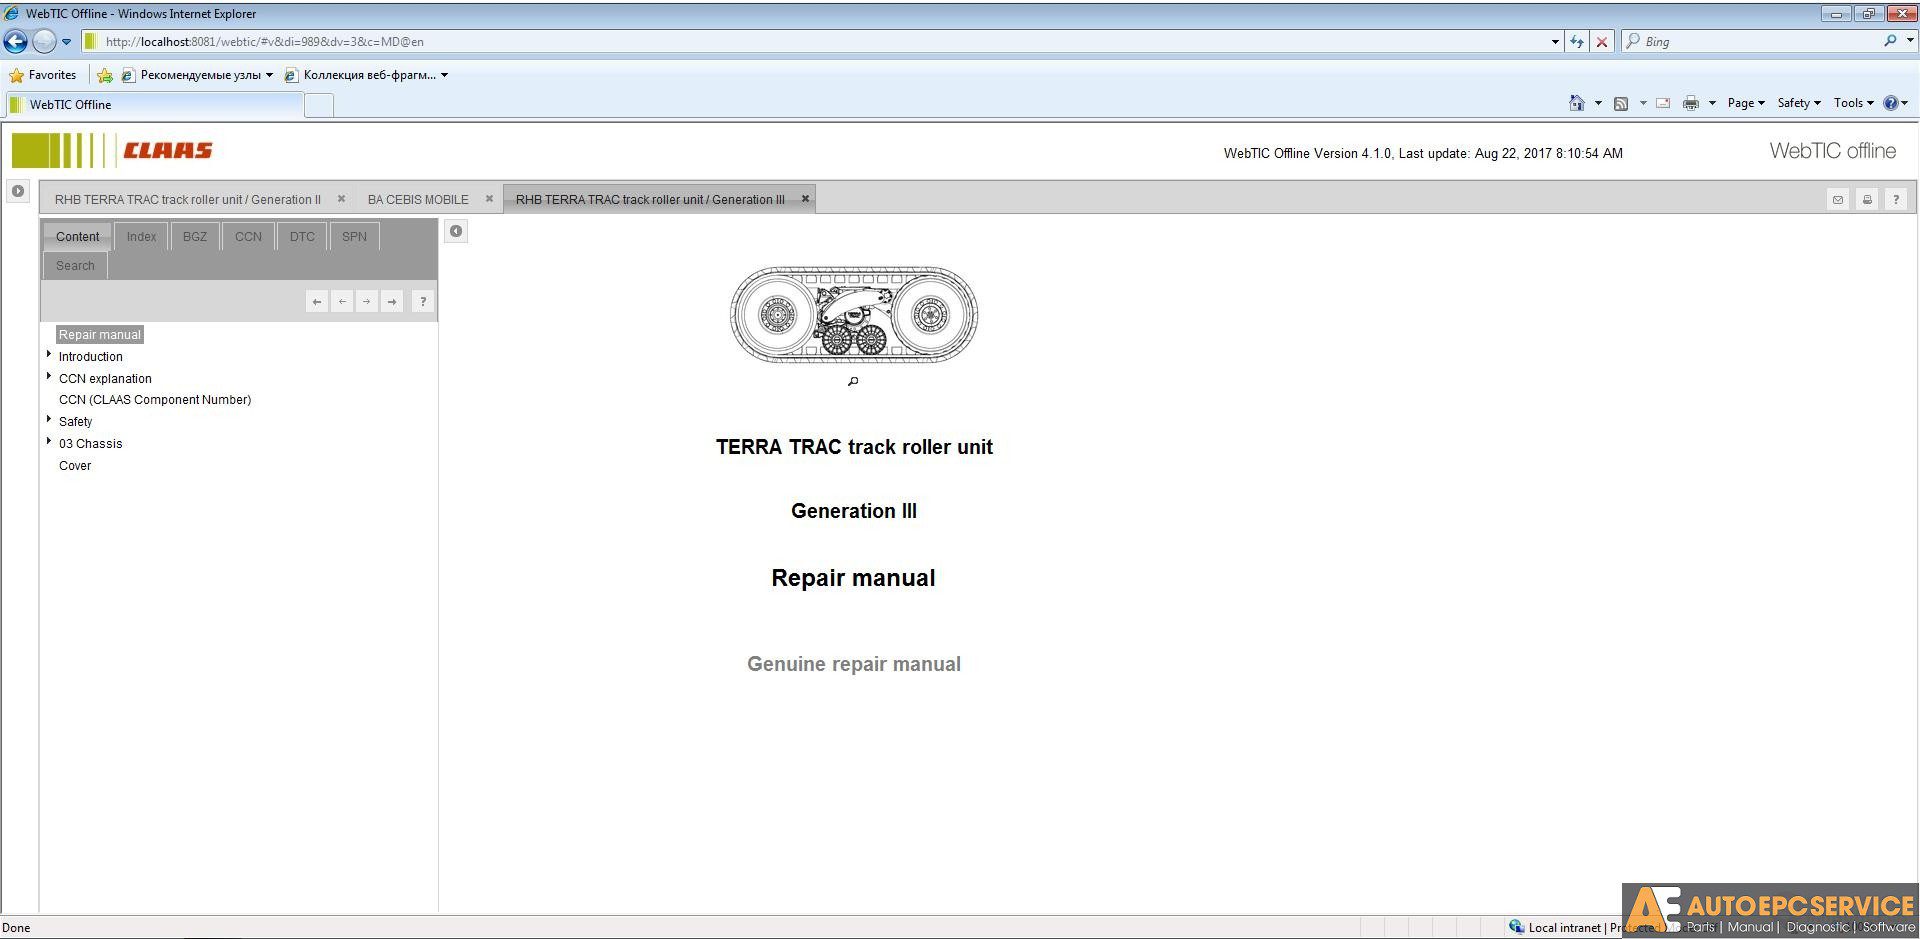Click the Add to Favorites bar icon
The width and height of the screenshot is (1920, 939).
click(x=105, y=75)
